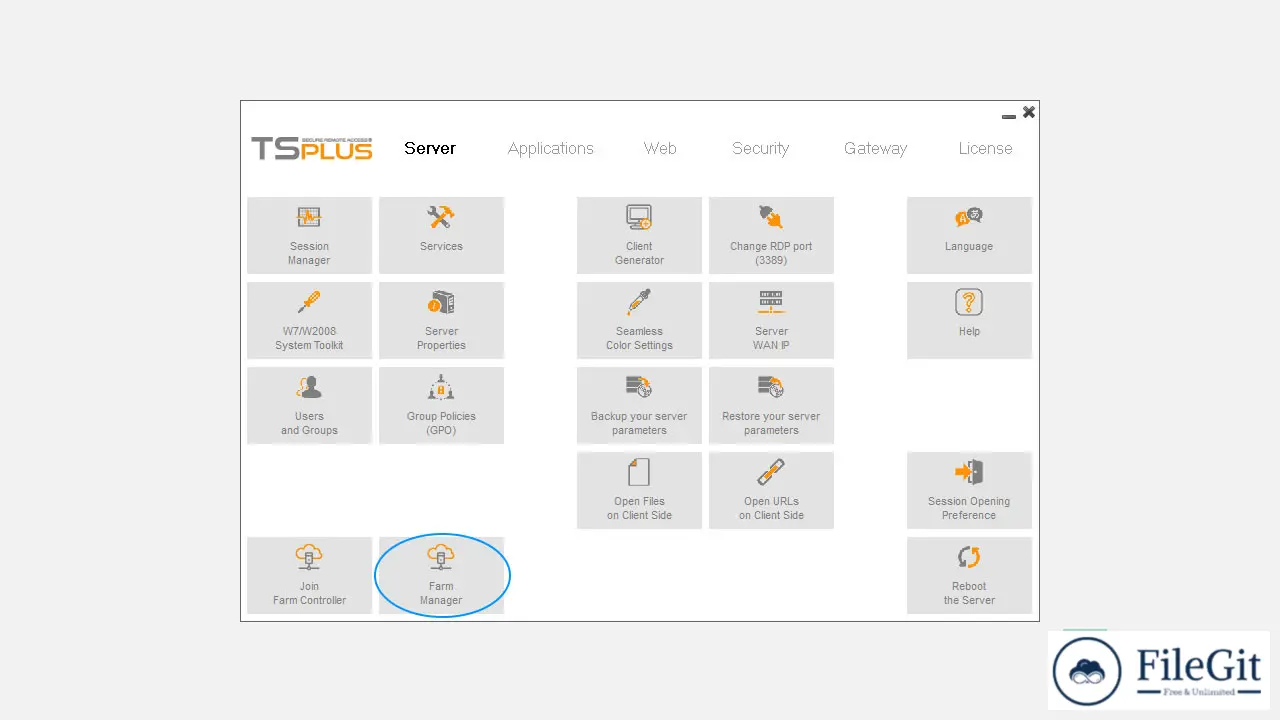Select the Server tab

430,148
